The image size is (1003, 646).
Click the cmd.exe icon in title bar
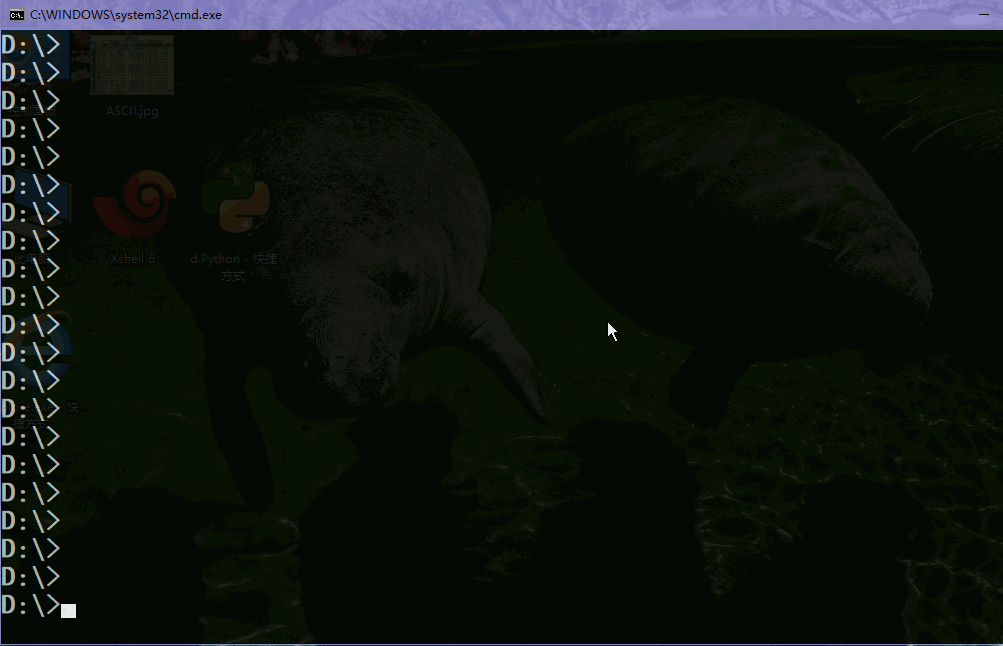(x=17, y=15)
